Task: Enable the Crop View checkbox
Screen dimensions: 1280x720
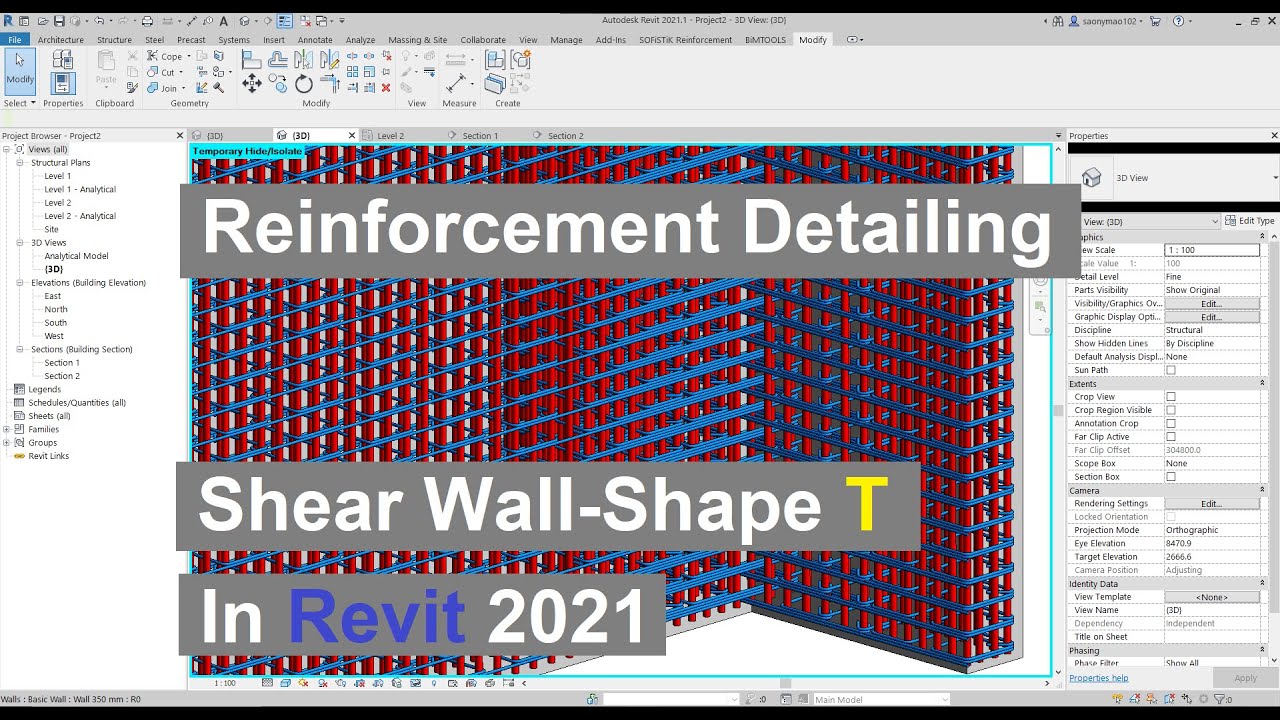Action: pyautogui.click(x=1171, y=397)
